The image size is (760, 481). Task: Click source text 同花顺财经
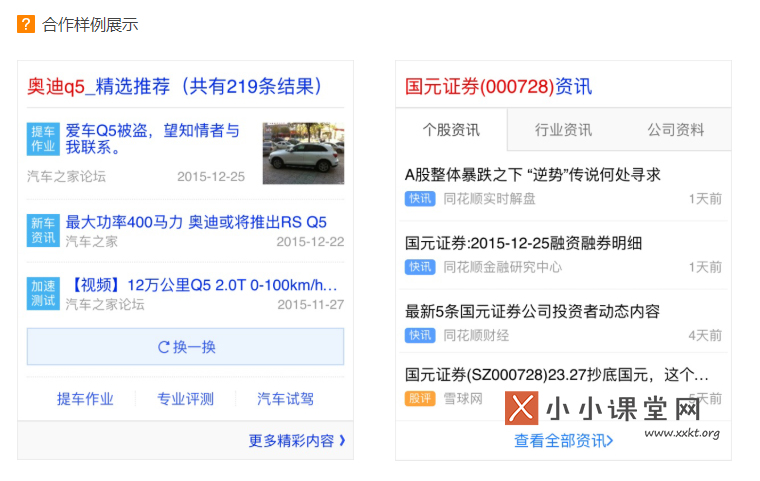[476, 336]
